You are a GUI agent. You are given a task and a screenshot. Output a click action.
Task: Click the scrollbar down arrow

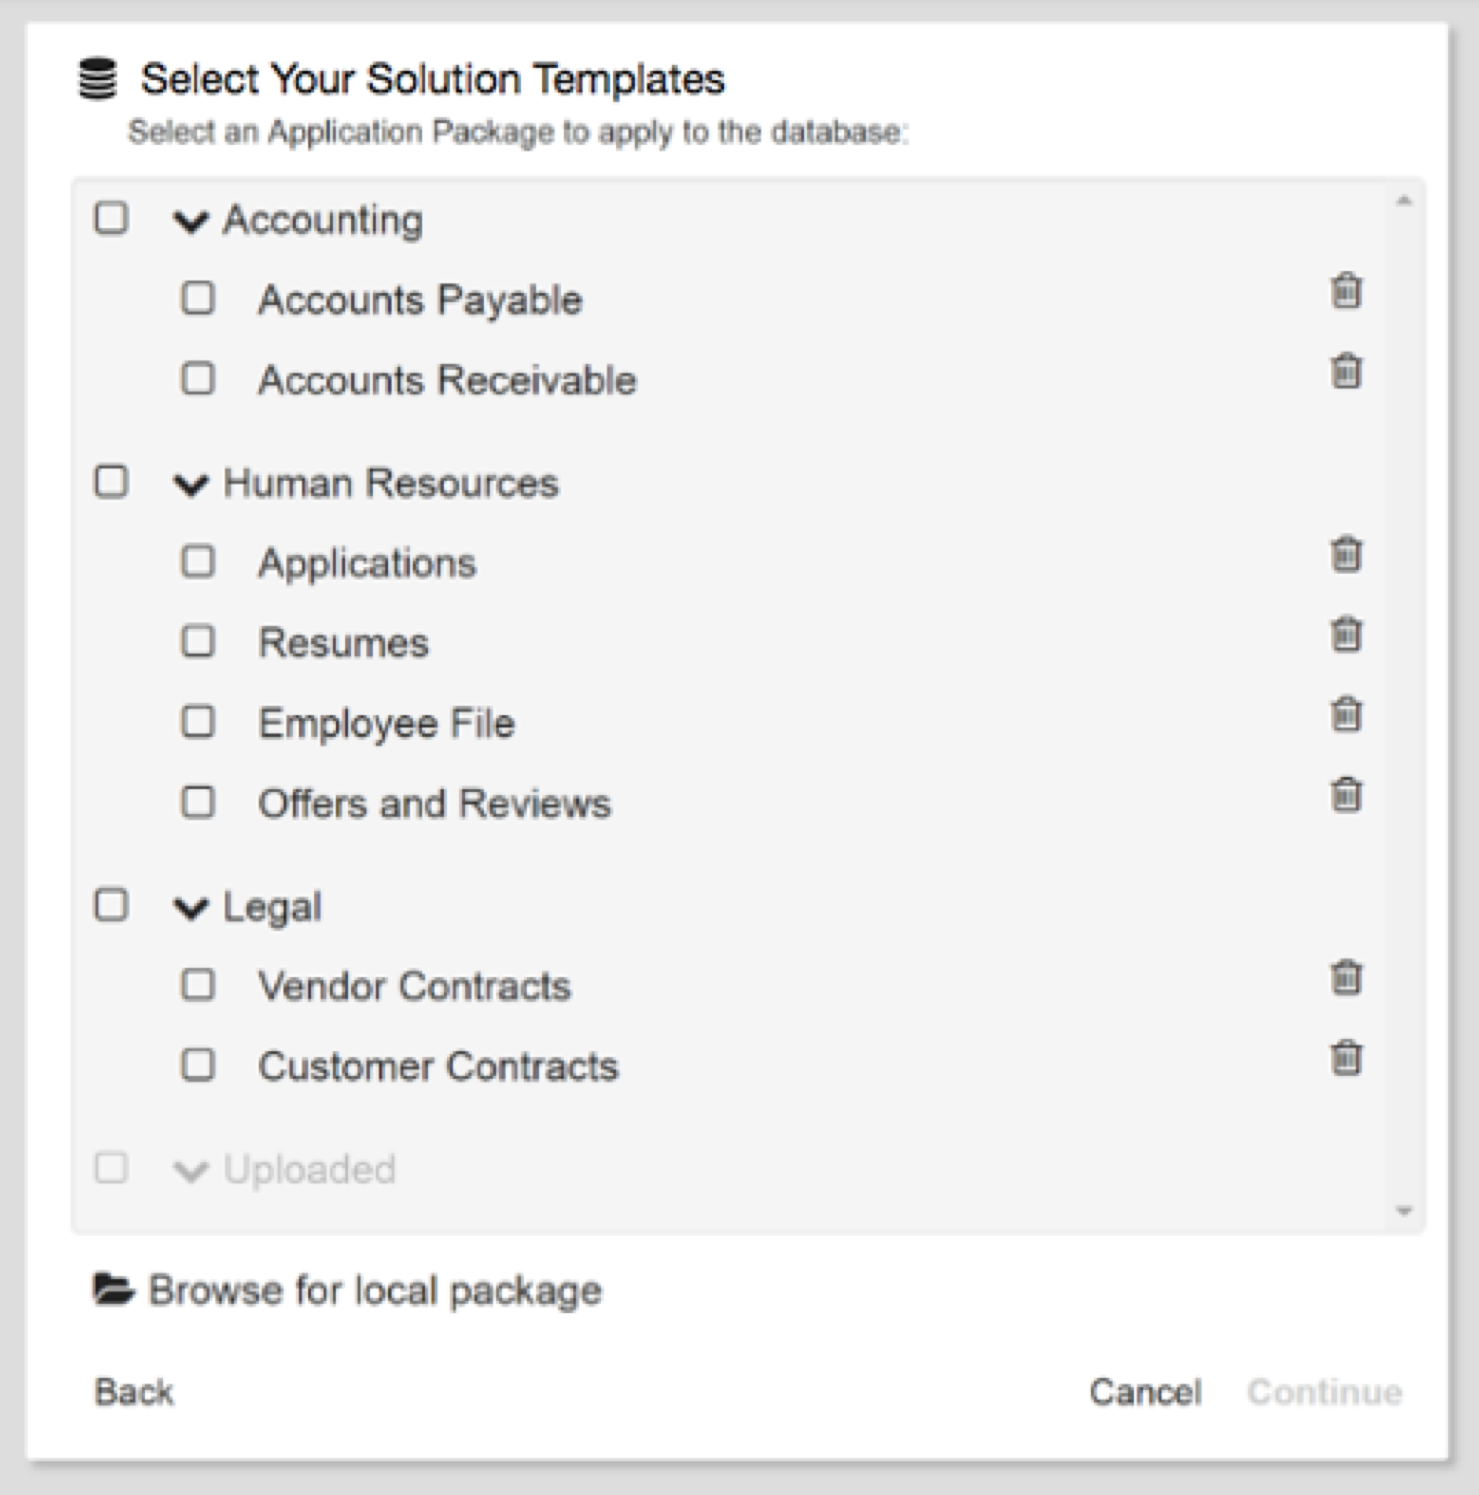point(1404,1212)
